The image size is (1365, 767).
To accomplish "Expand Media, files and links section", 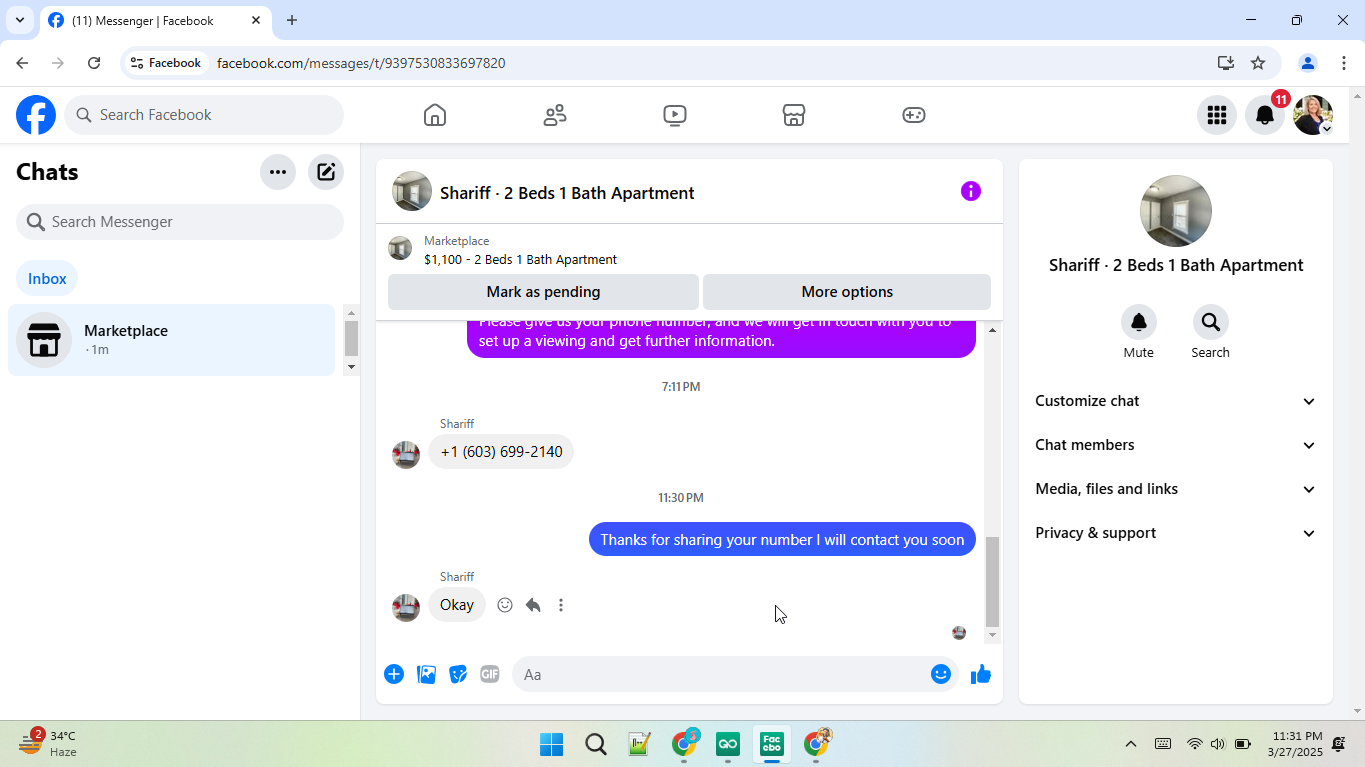I will [1176, 489].
